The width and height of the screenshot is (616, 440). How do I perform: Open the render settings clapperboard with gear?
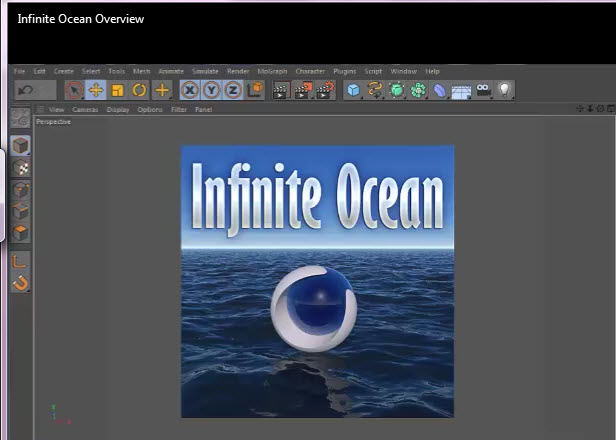click(325, 90)
